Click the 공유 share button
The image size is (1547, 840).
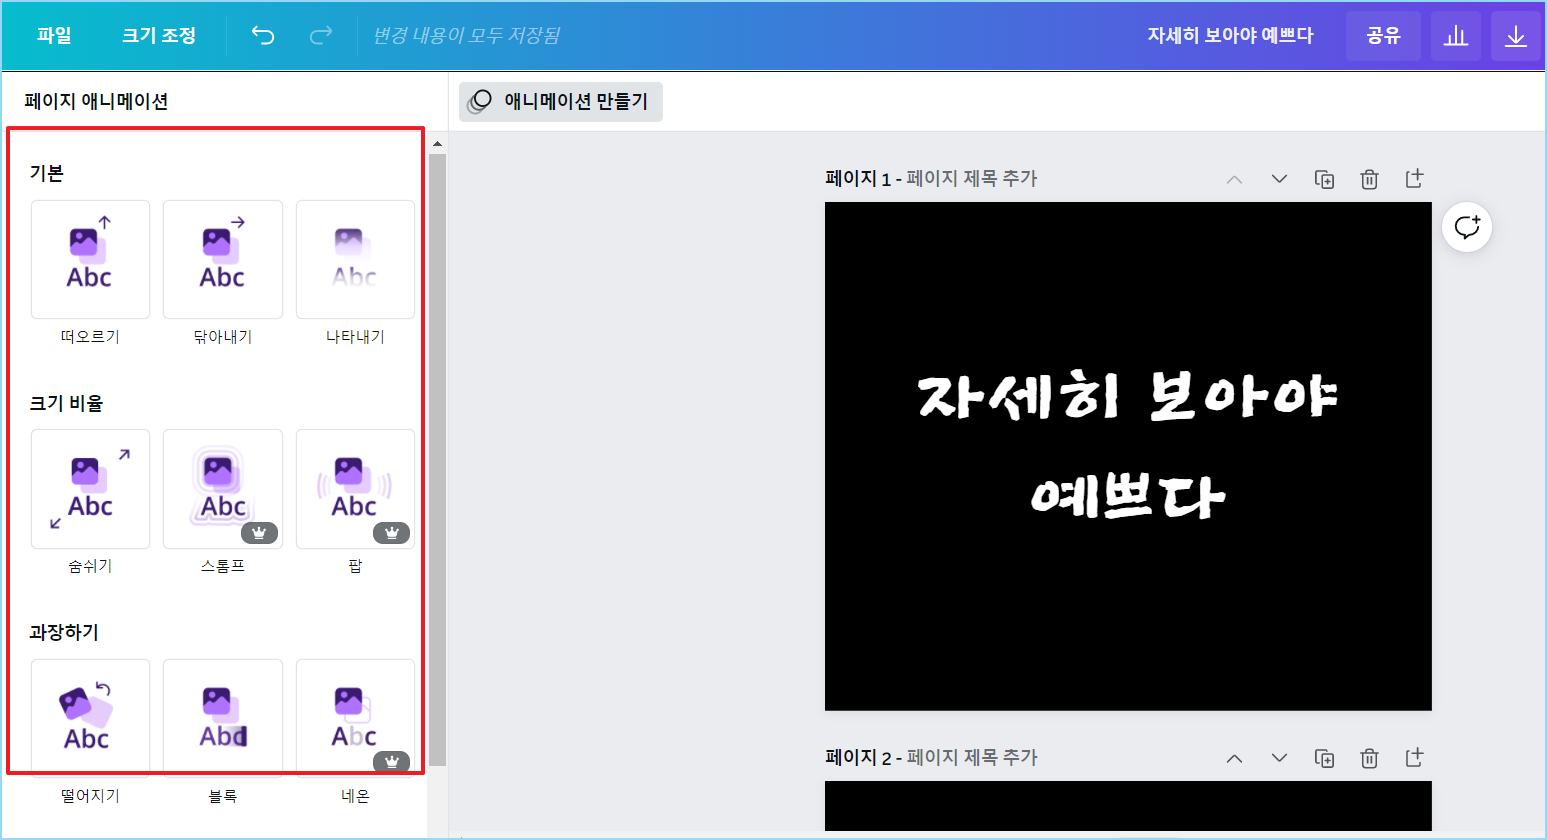coord(1383,35)
